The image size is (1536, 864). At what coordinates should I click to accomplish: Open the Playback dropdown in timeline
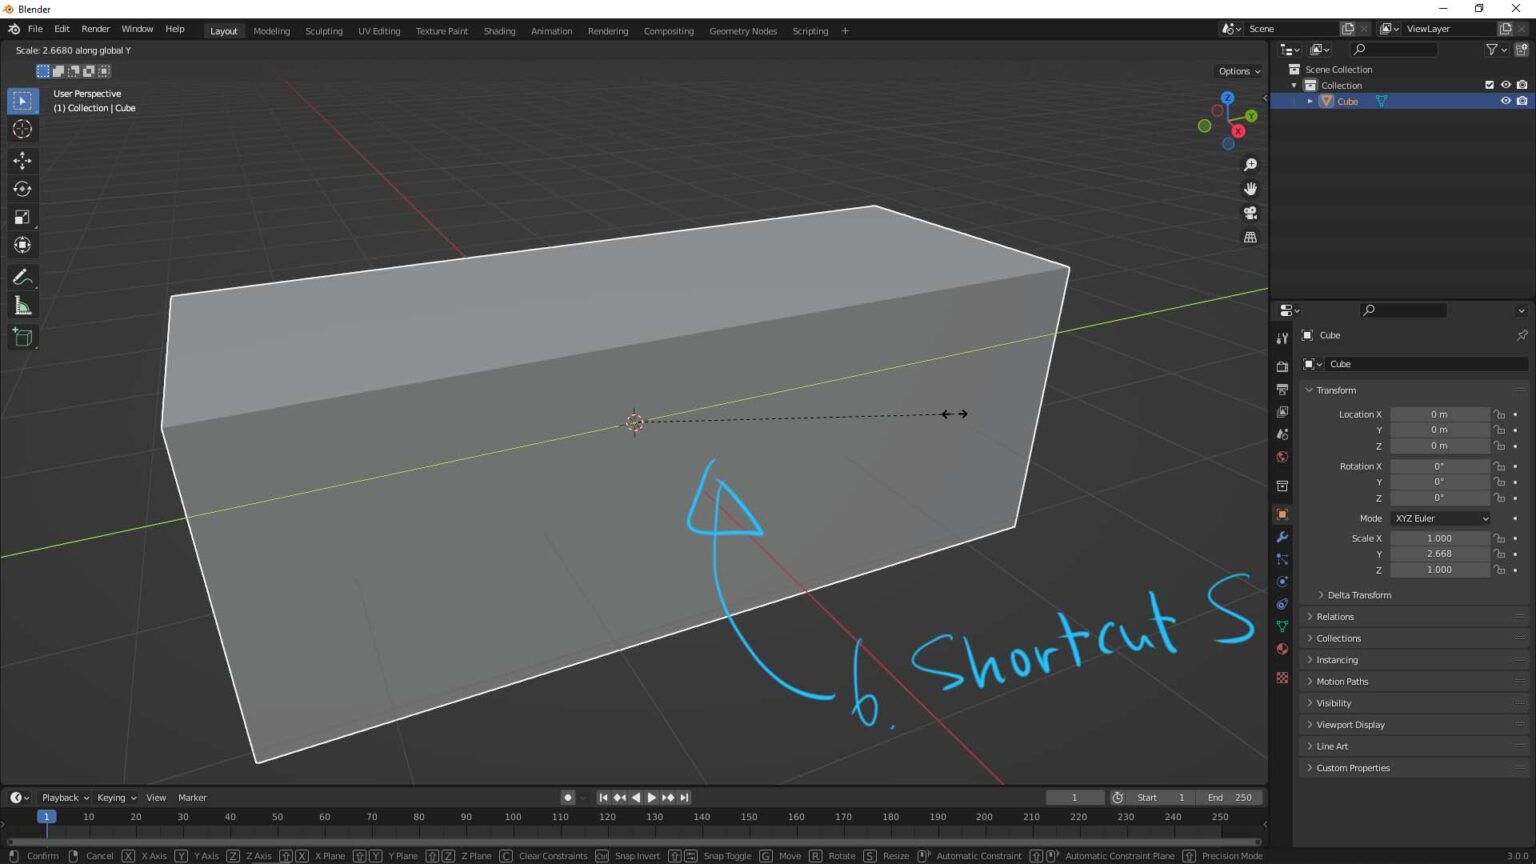[65, 797]
